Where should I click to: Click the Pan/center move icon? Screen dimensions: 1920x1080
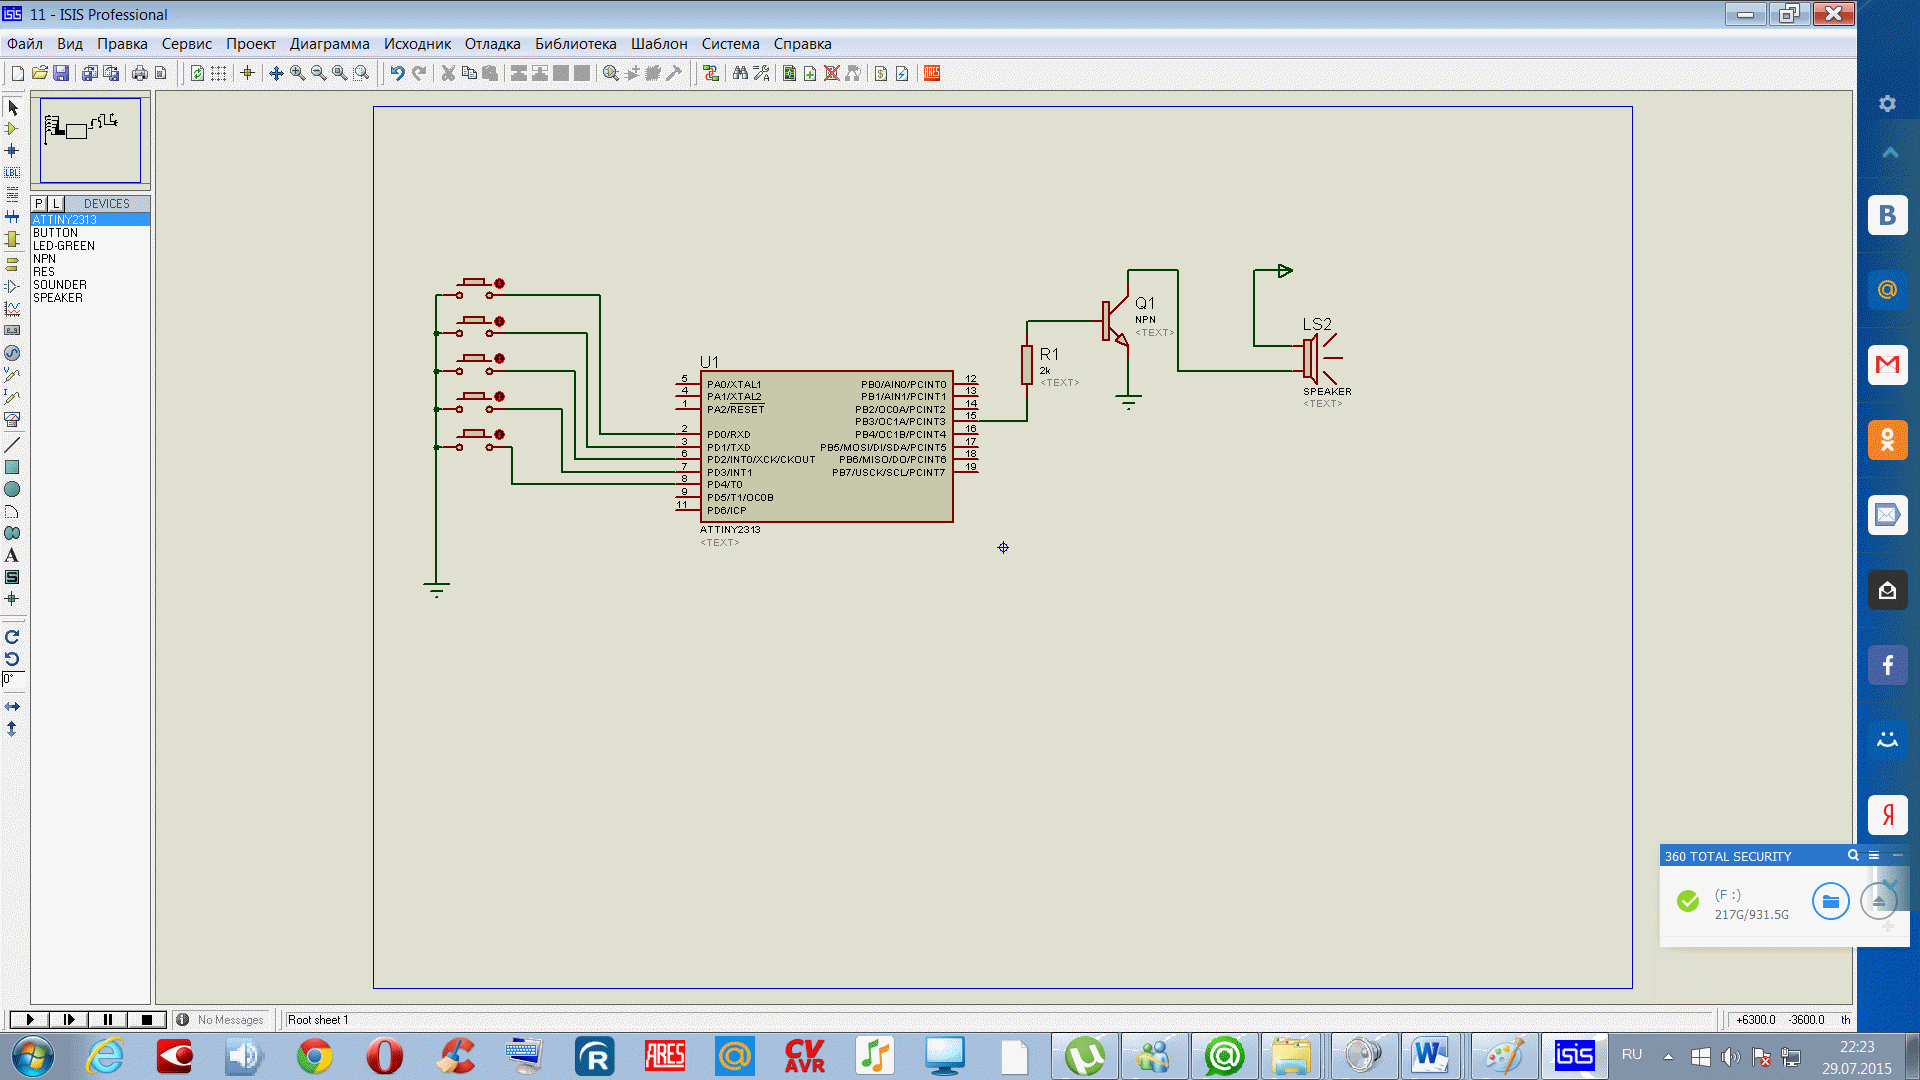click(276, 73)
